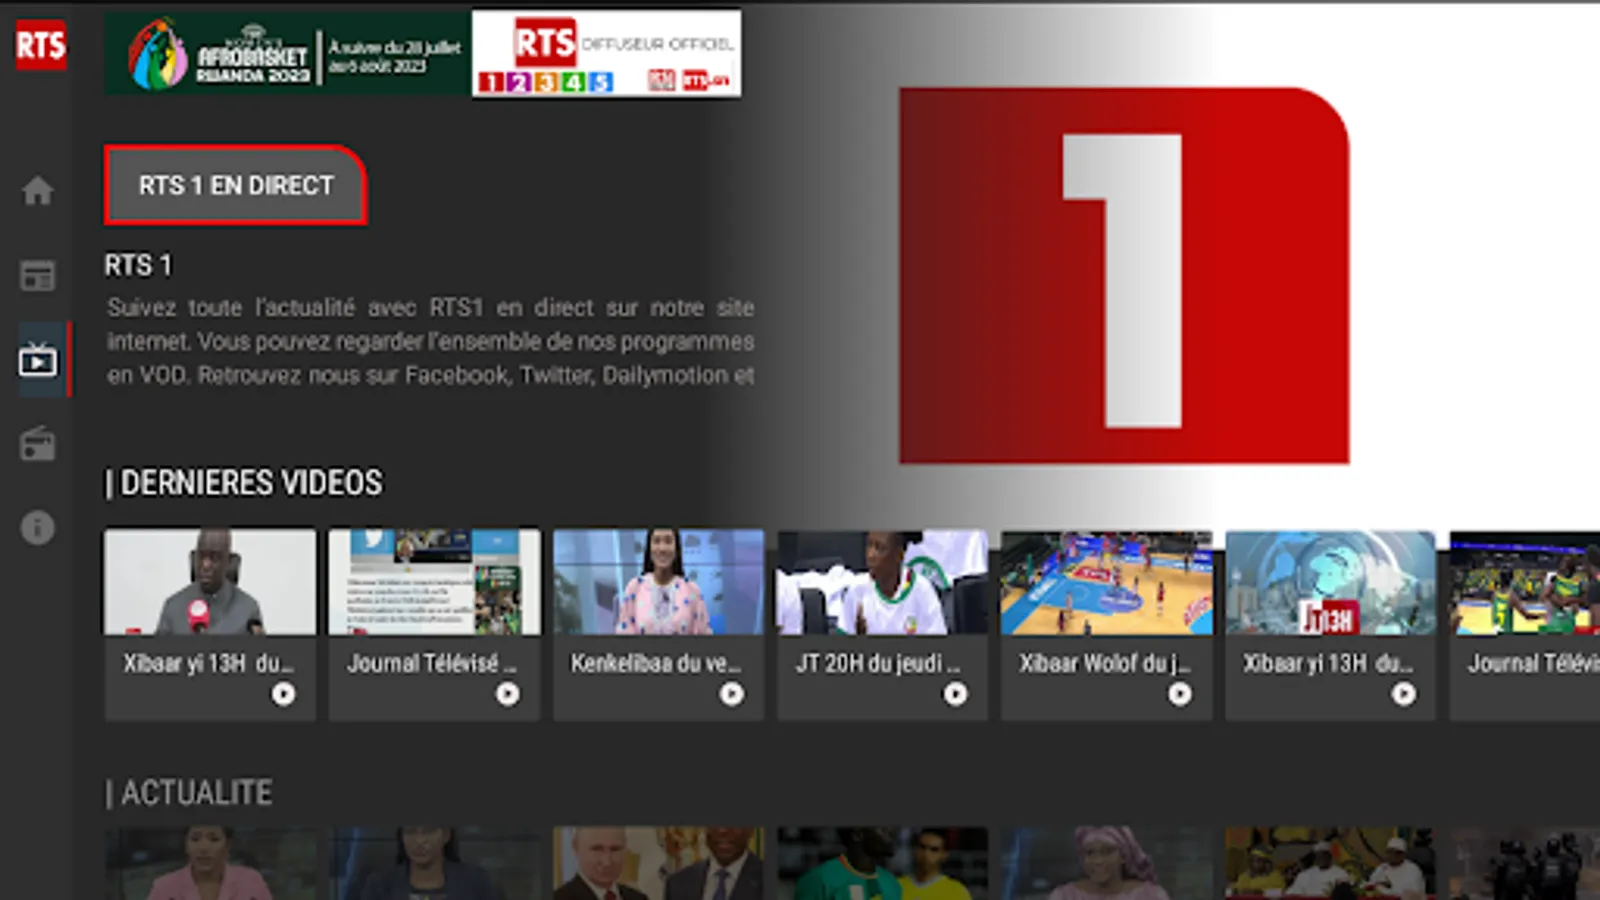1600x900 pixels.
Task: Open the JT13H globe logo thumbnail
Action: (x=1330, y=582)
